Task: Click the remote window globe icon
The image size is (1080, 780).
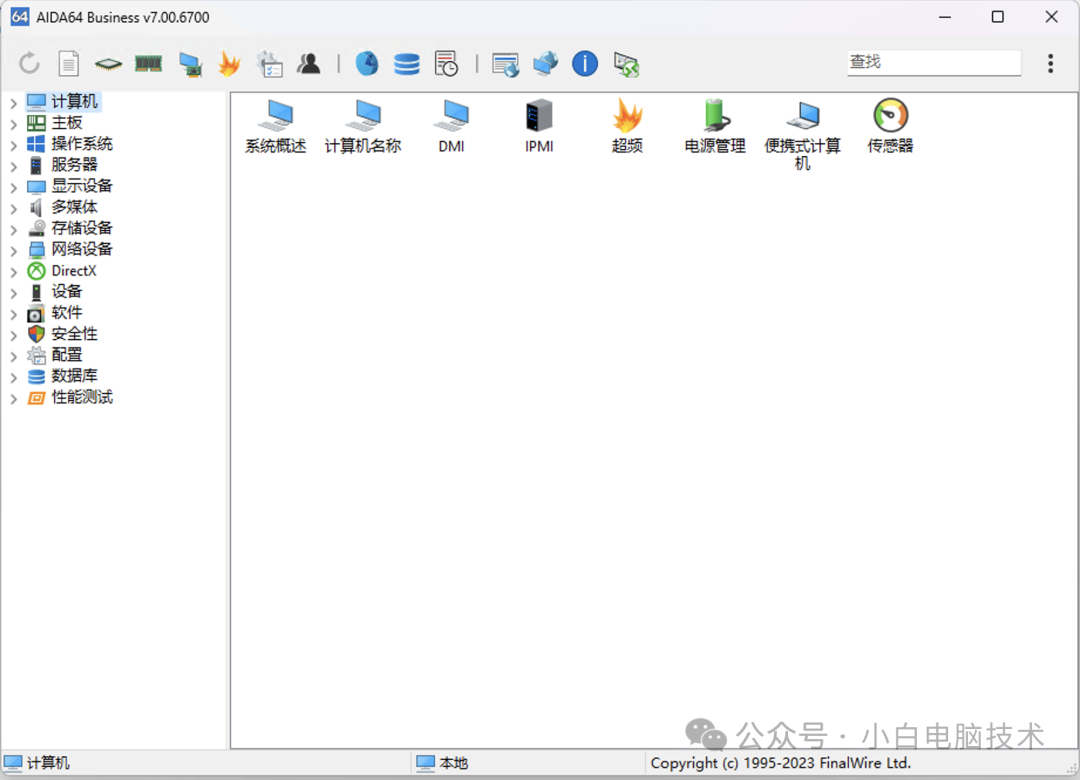Action: point(506,65)
